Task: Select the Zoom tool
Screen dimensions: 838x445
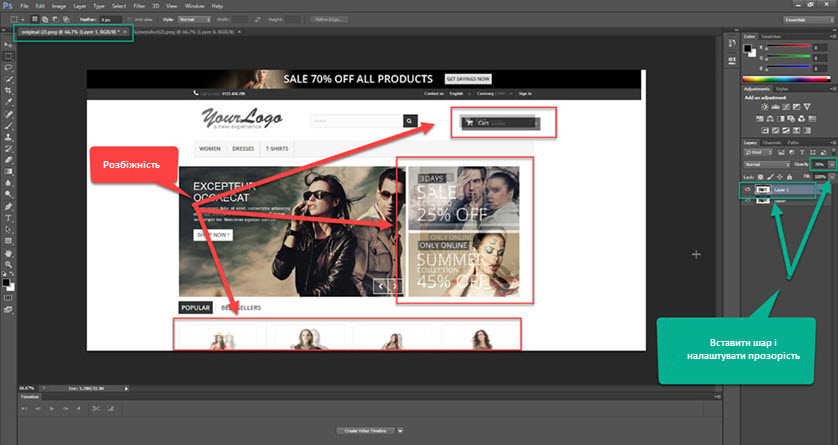Action: pyautogui.click(x=8, y=264)
